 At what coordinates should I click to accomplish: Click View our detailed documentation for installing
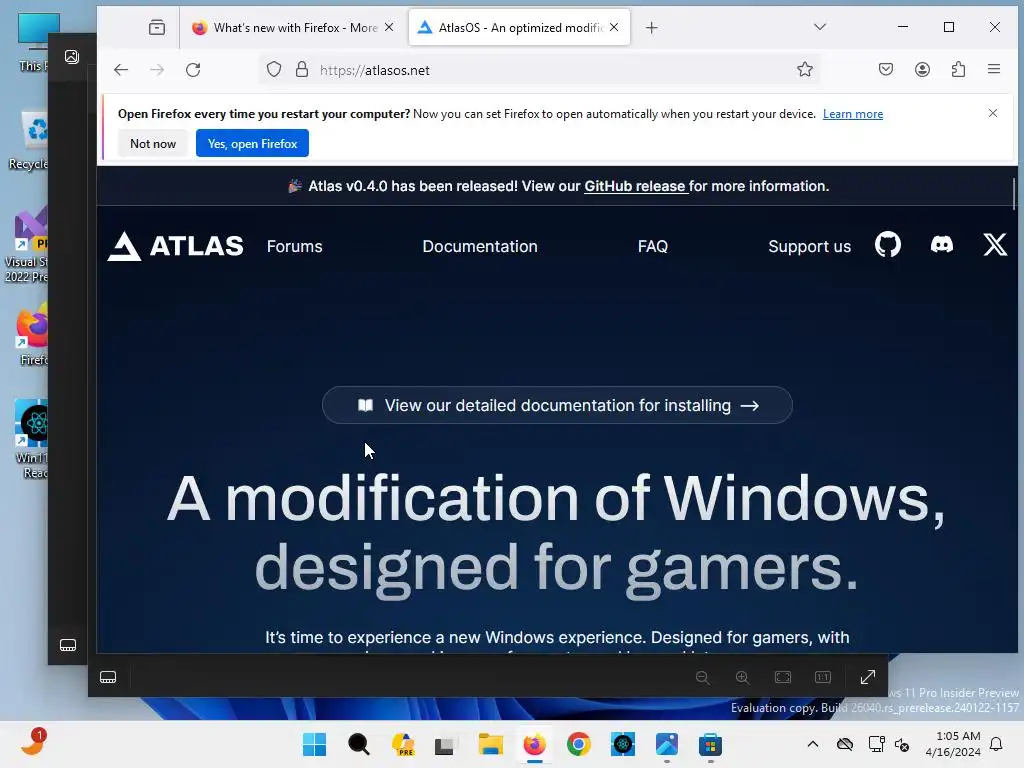pos(557,406)
